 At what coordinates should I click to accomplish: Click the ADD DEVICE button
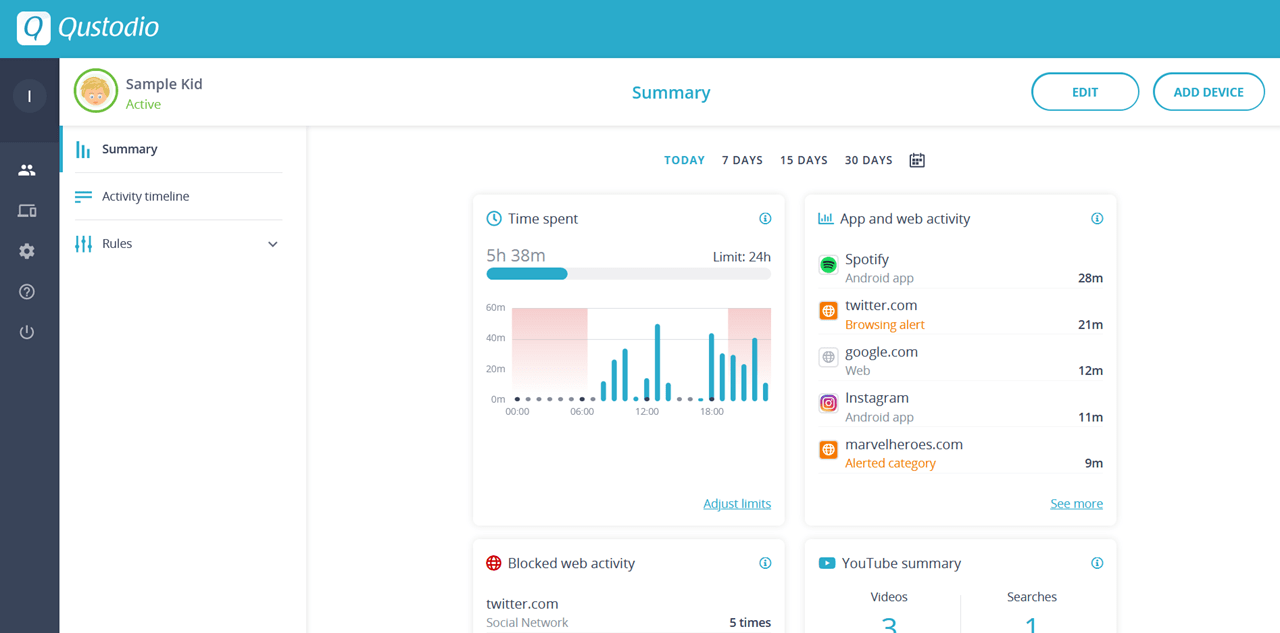(1209, 92)
